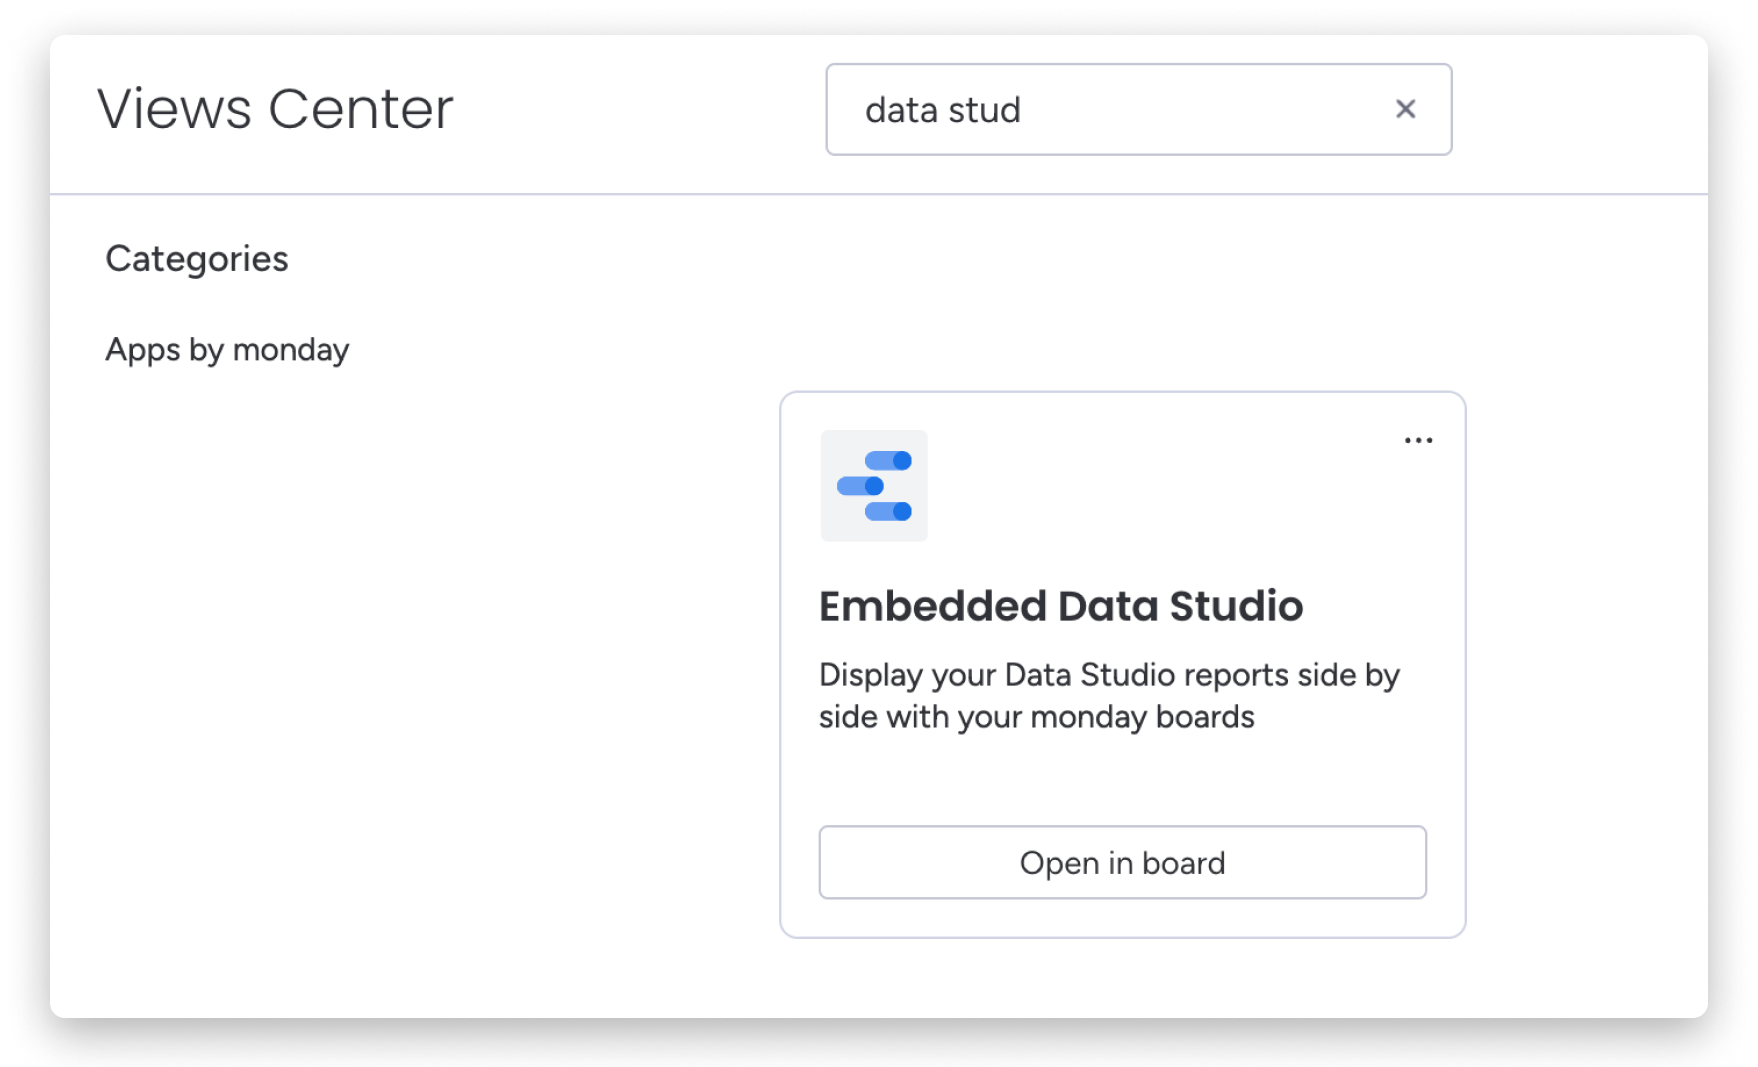
Task: Click the Data Studio card description text
Action: point(1108,696)
